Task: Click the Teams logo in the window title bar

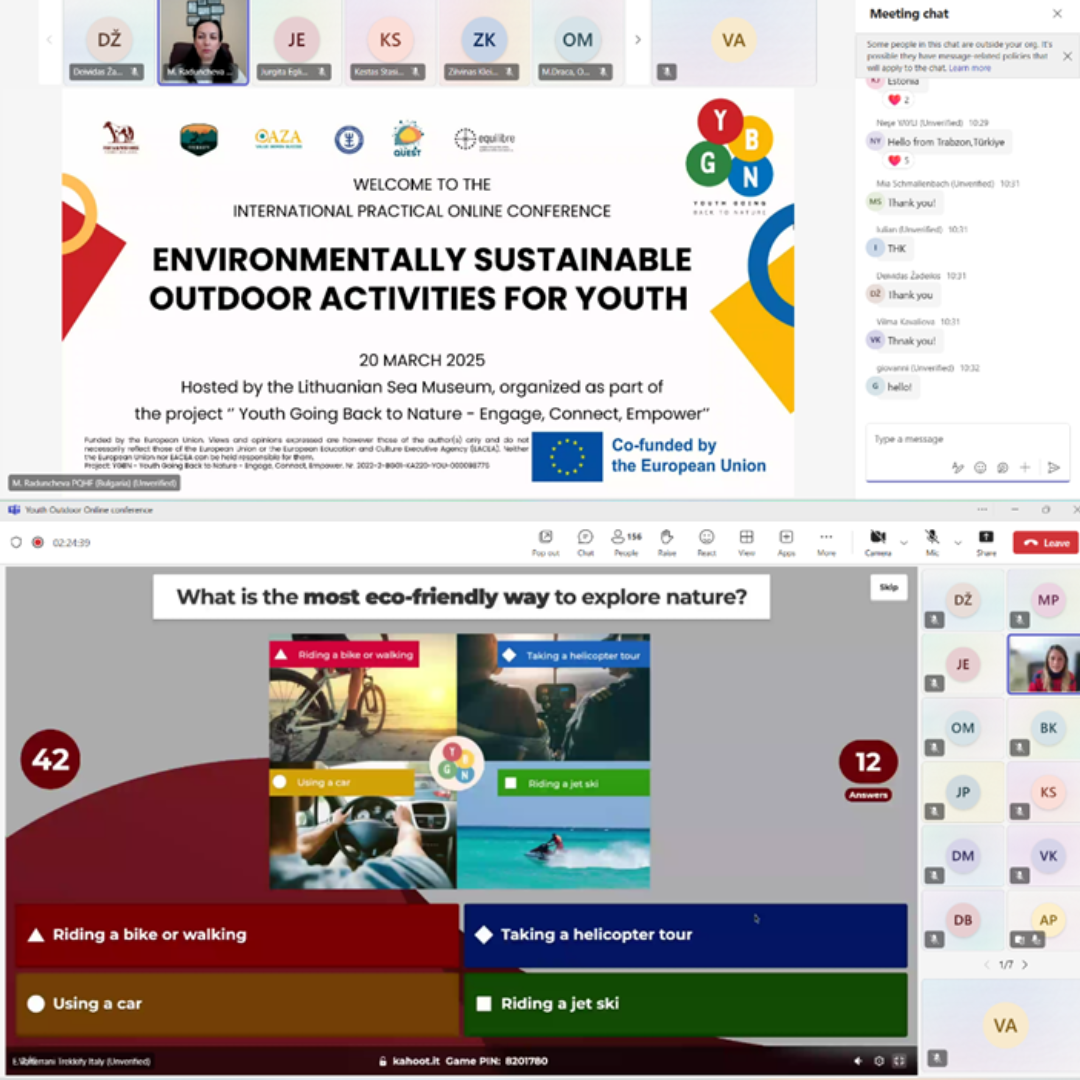Action: point(14,510)
